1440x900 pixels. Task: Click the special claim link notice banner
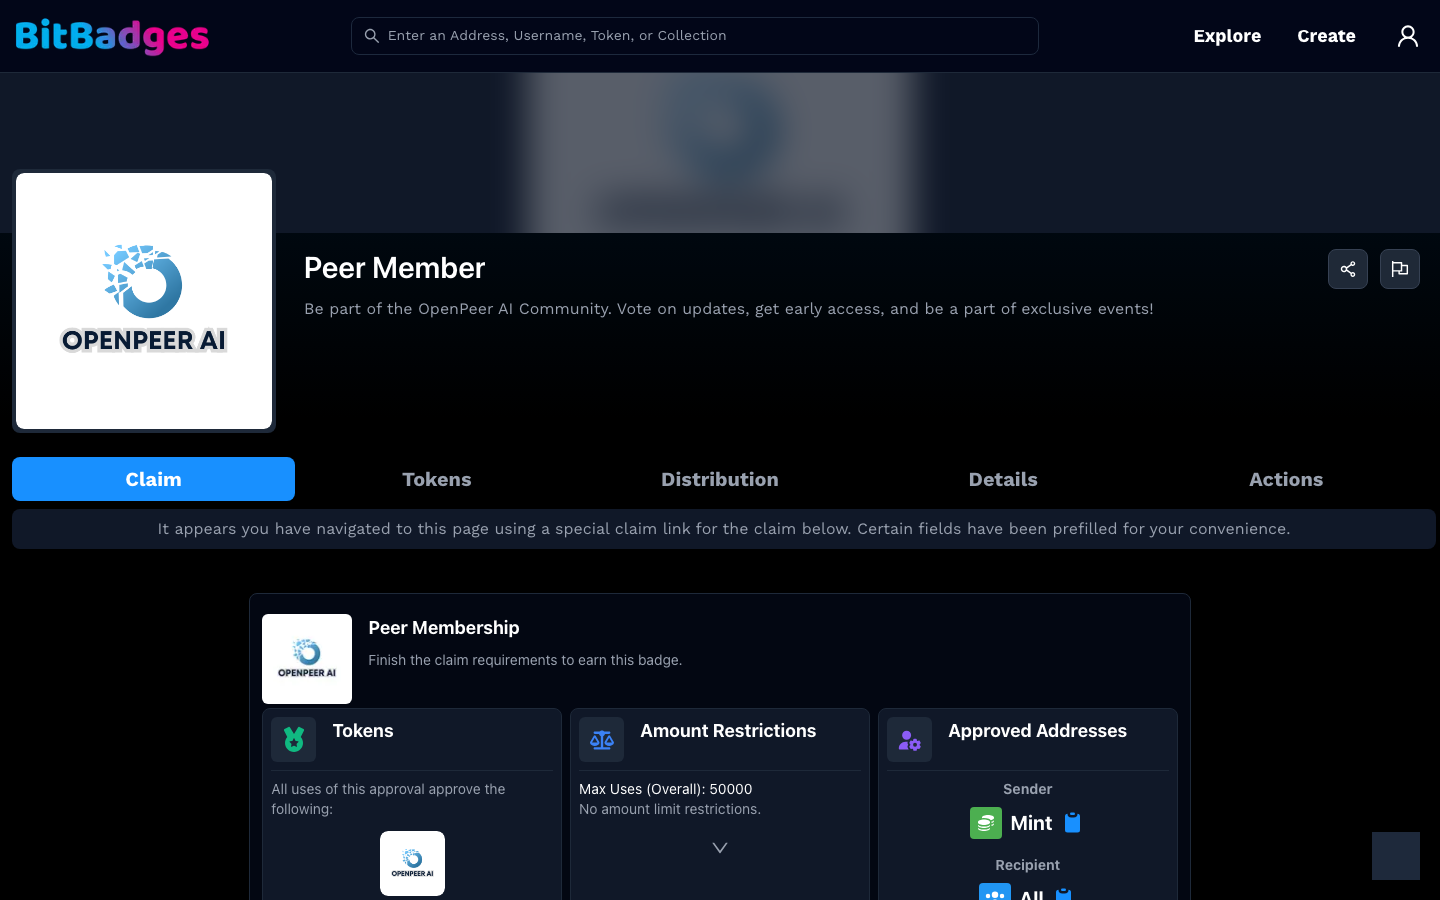(724, 529)
